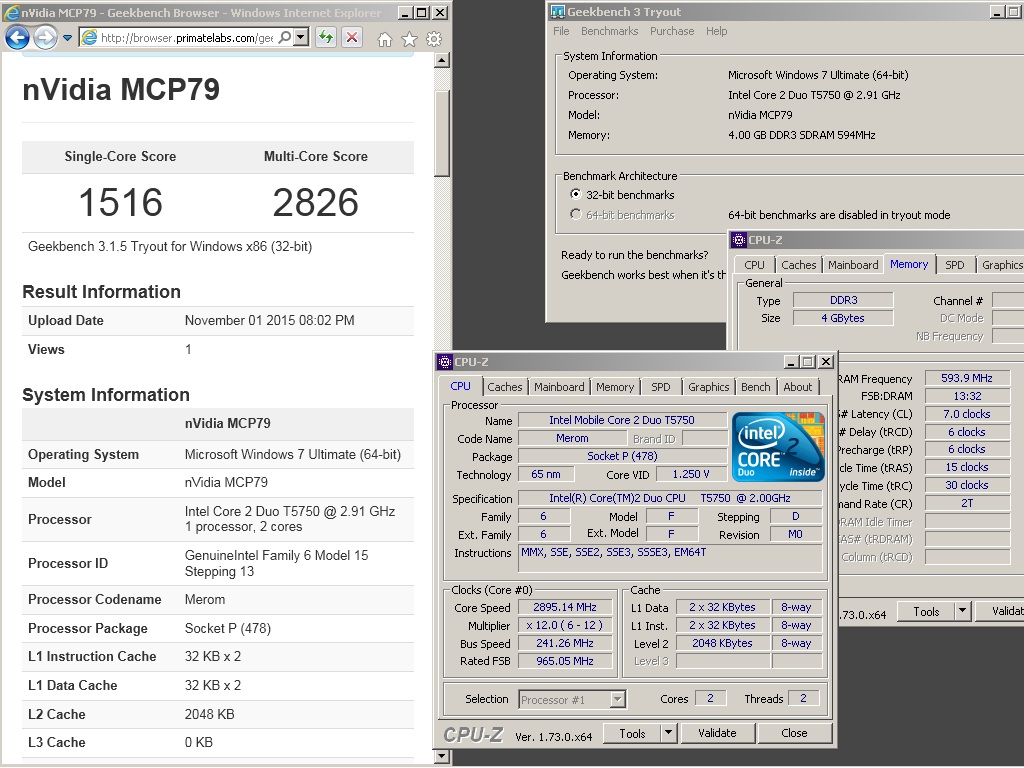Click Rated FSB value 965.05 MHz

(x=565, y=661)
